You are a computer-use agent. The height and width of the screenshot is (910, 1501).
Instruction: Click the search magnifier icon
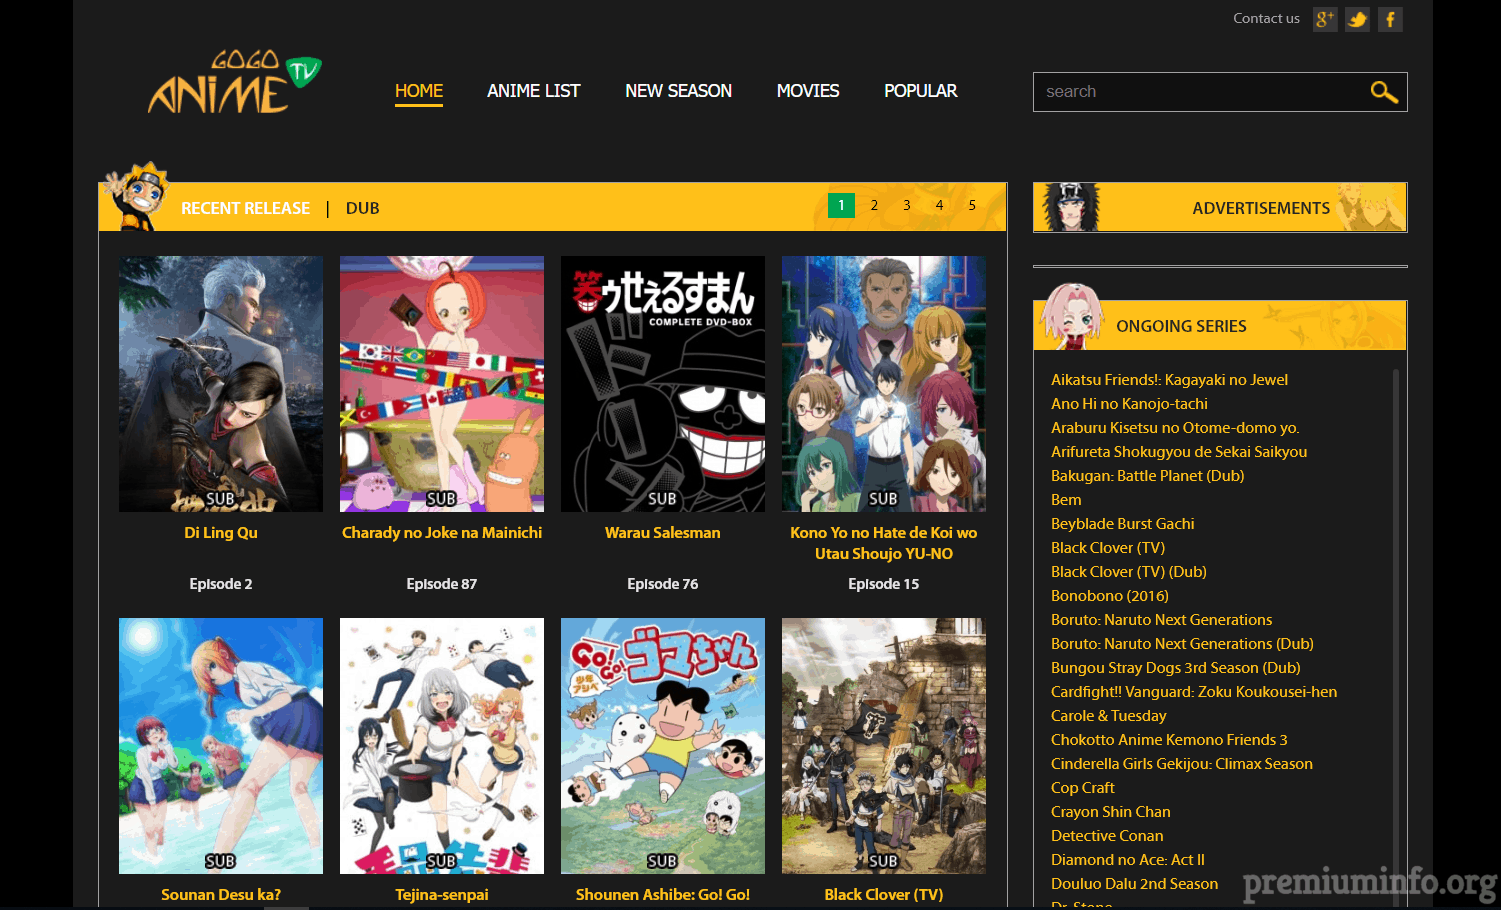(x=1384, y=92)
